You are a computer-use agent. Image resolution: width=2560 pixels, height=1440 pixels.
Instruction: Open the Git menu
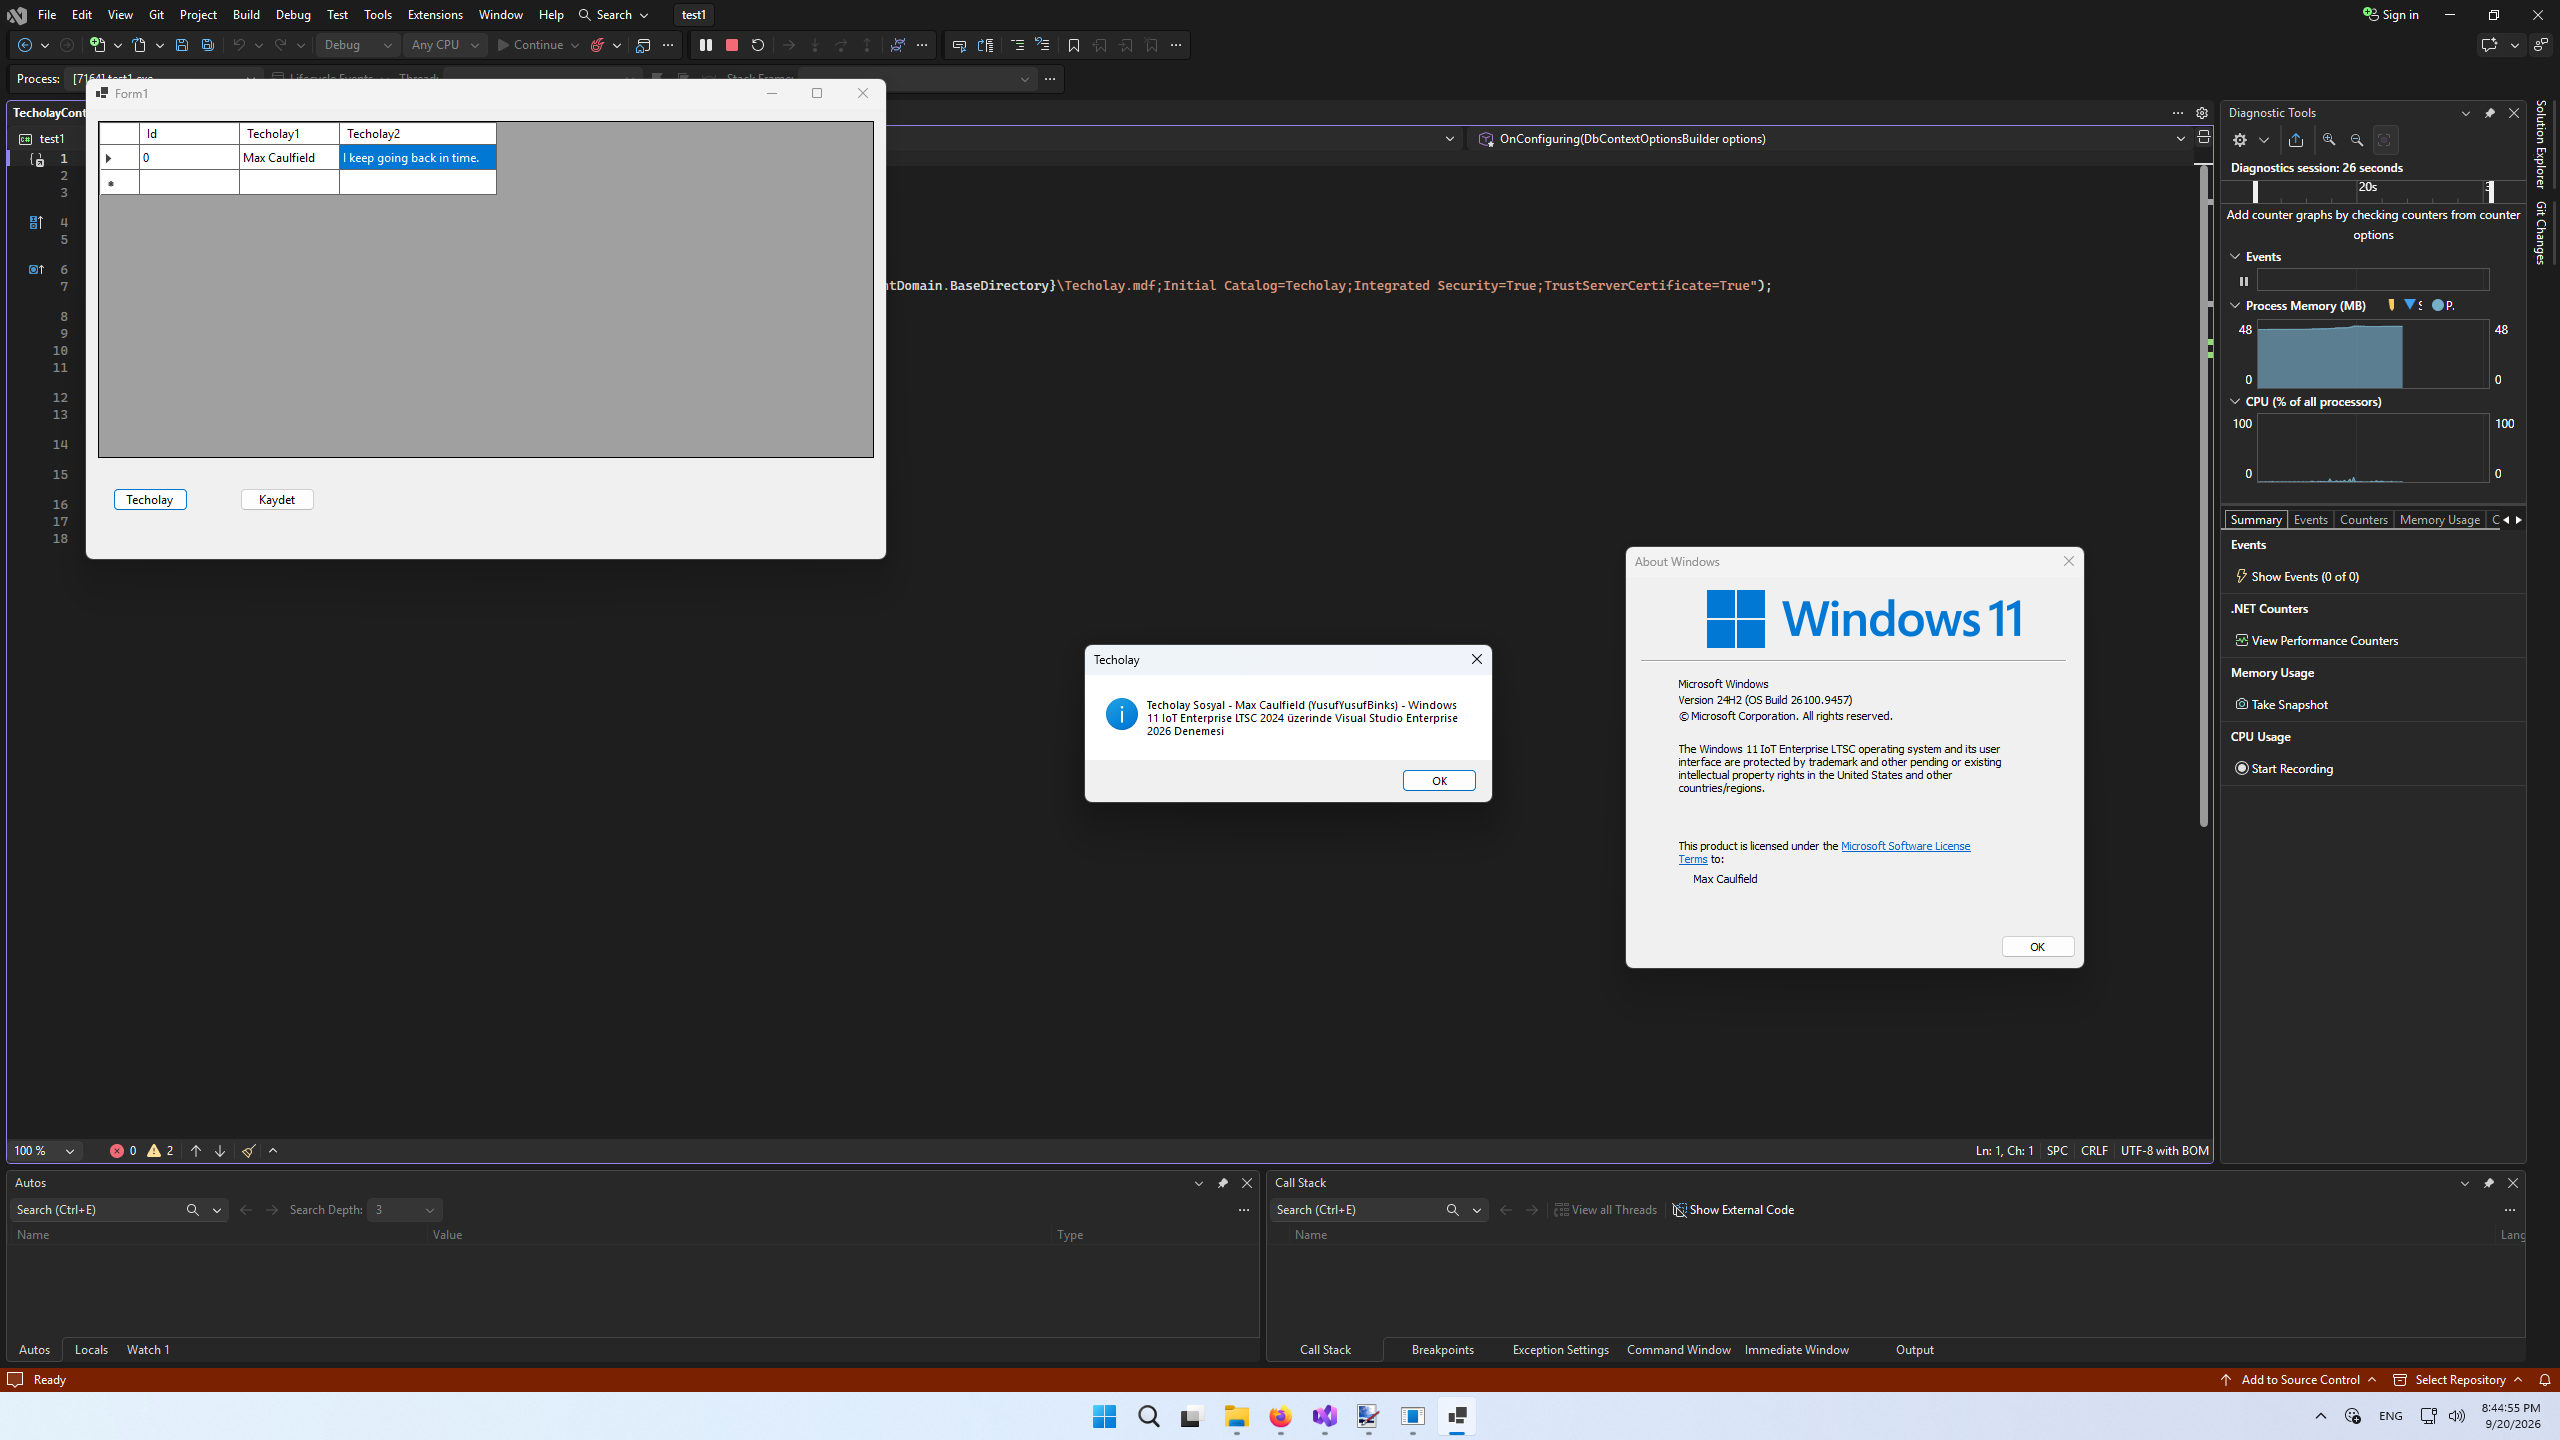tap(156, 15)
